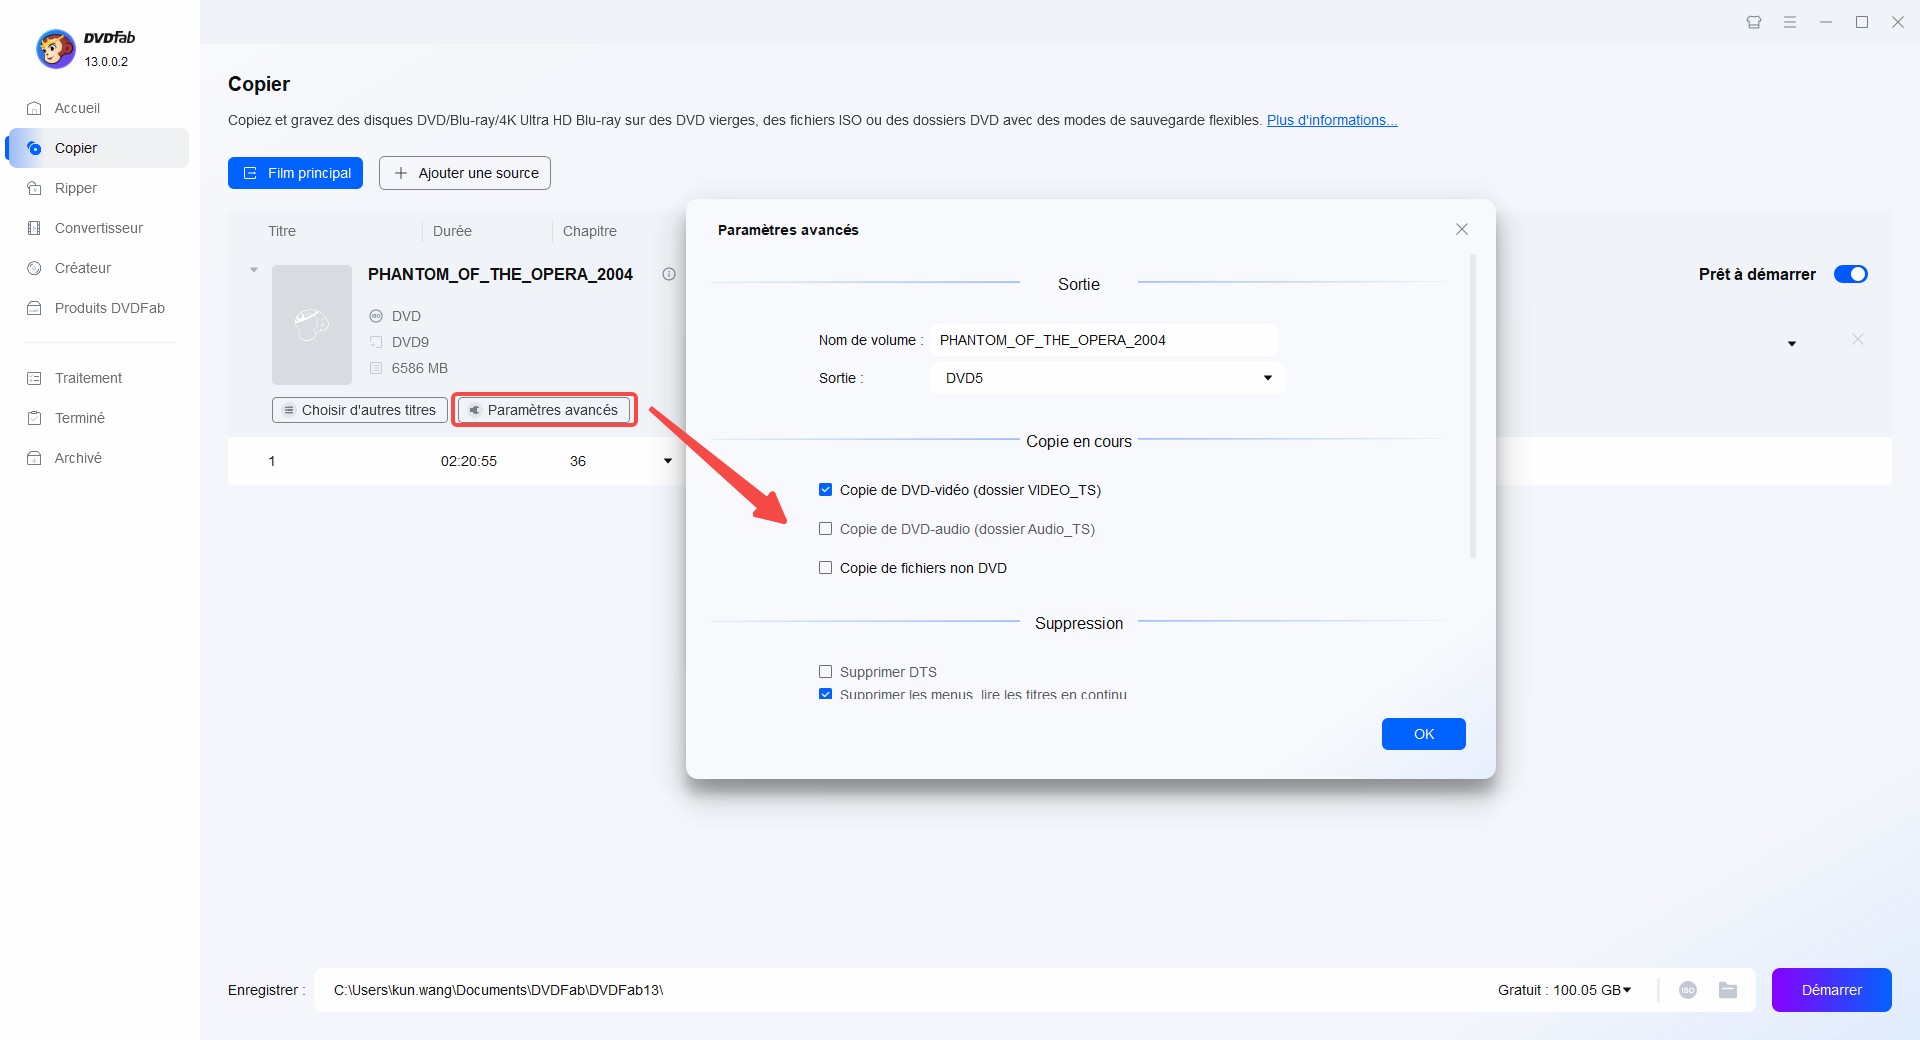This screenshot has height=1040, width=1920.
Task: Click the Nom de volume input field
Action: coord(1104,340)
